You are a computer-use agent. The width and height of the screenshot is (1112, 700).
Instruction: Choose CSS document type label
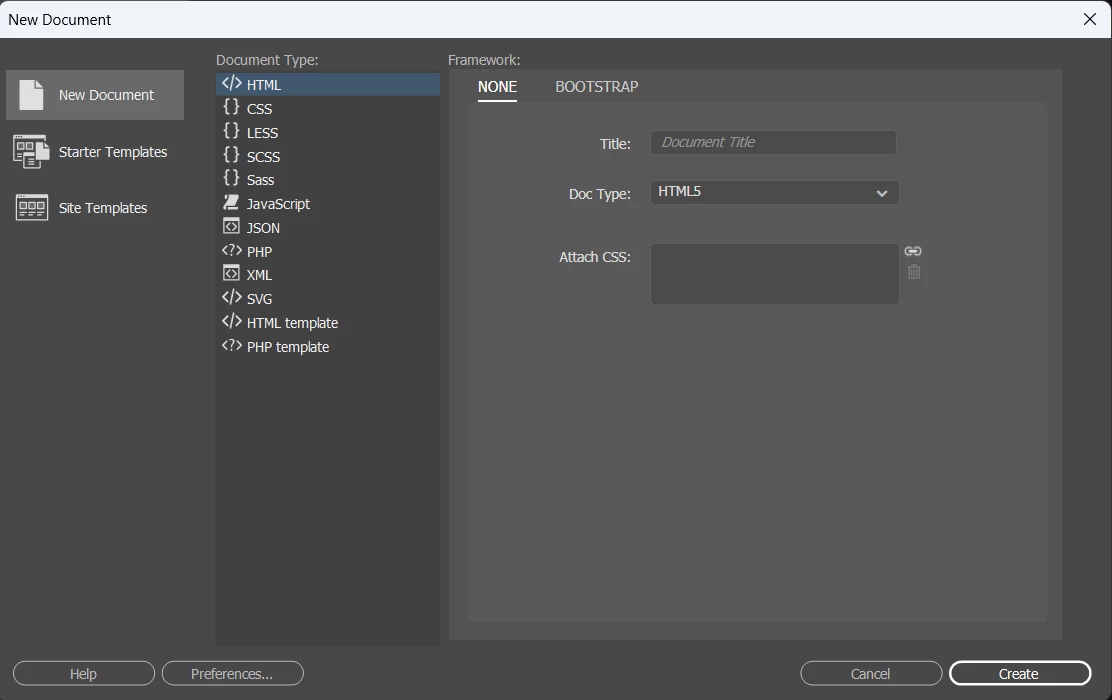click(260, 109)
